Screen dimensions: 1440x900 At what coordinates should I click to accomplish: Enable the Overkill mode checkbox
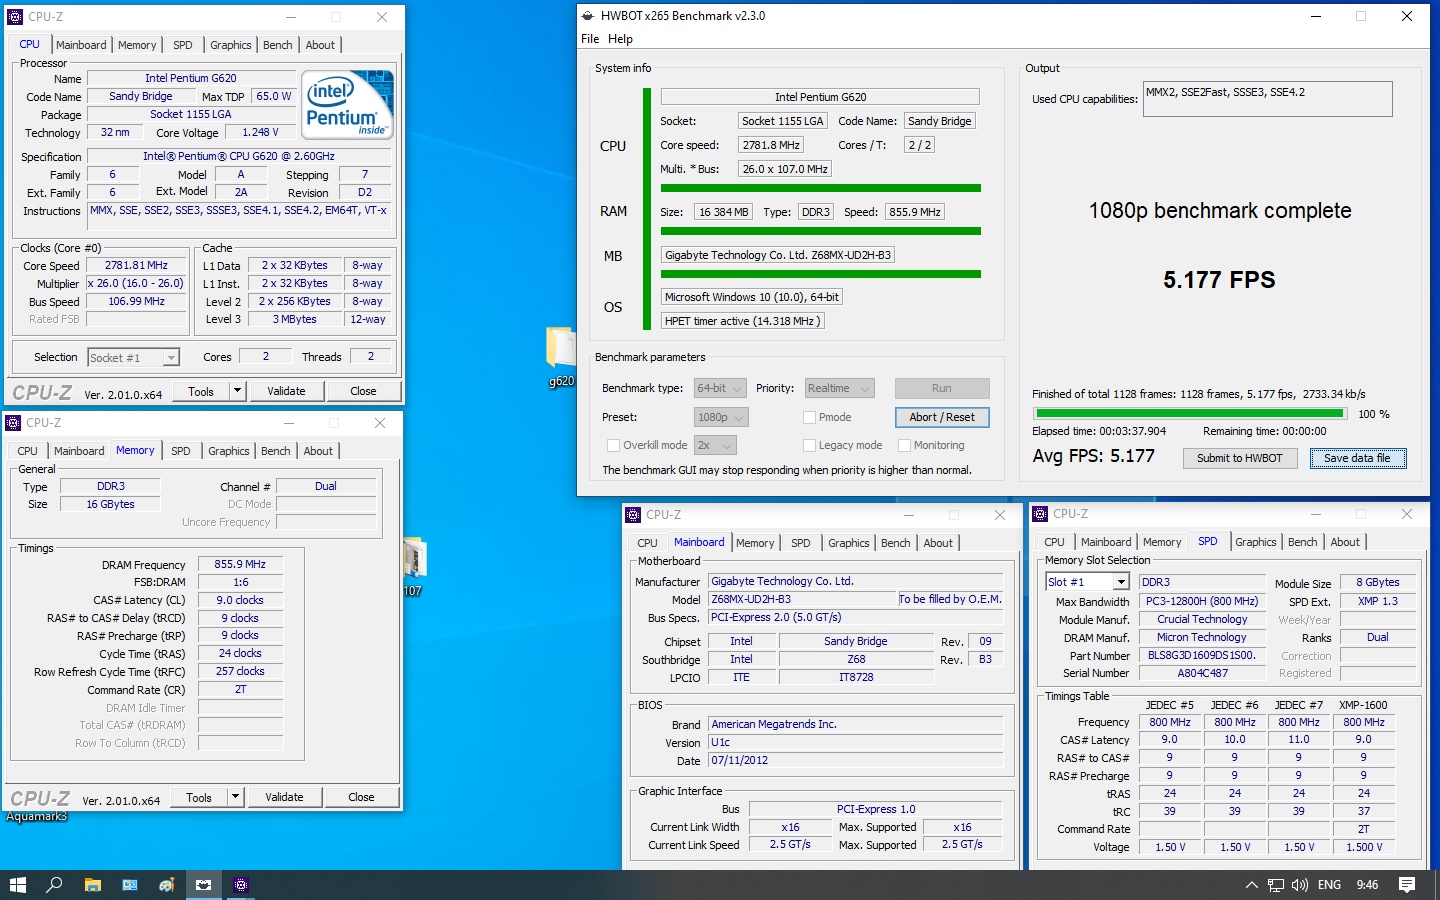(613, 445)
